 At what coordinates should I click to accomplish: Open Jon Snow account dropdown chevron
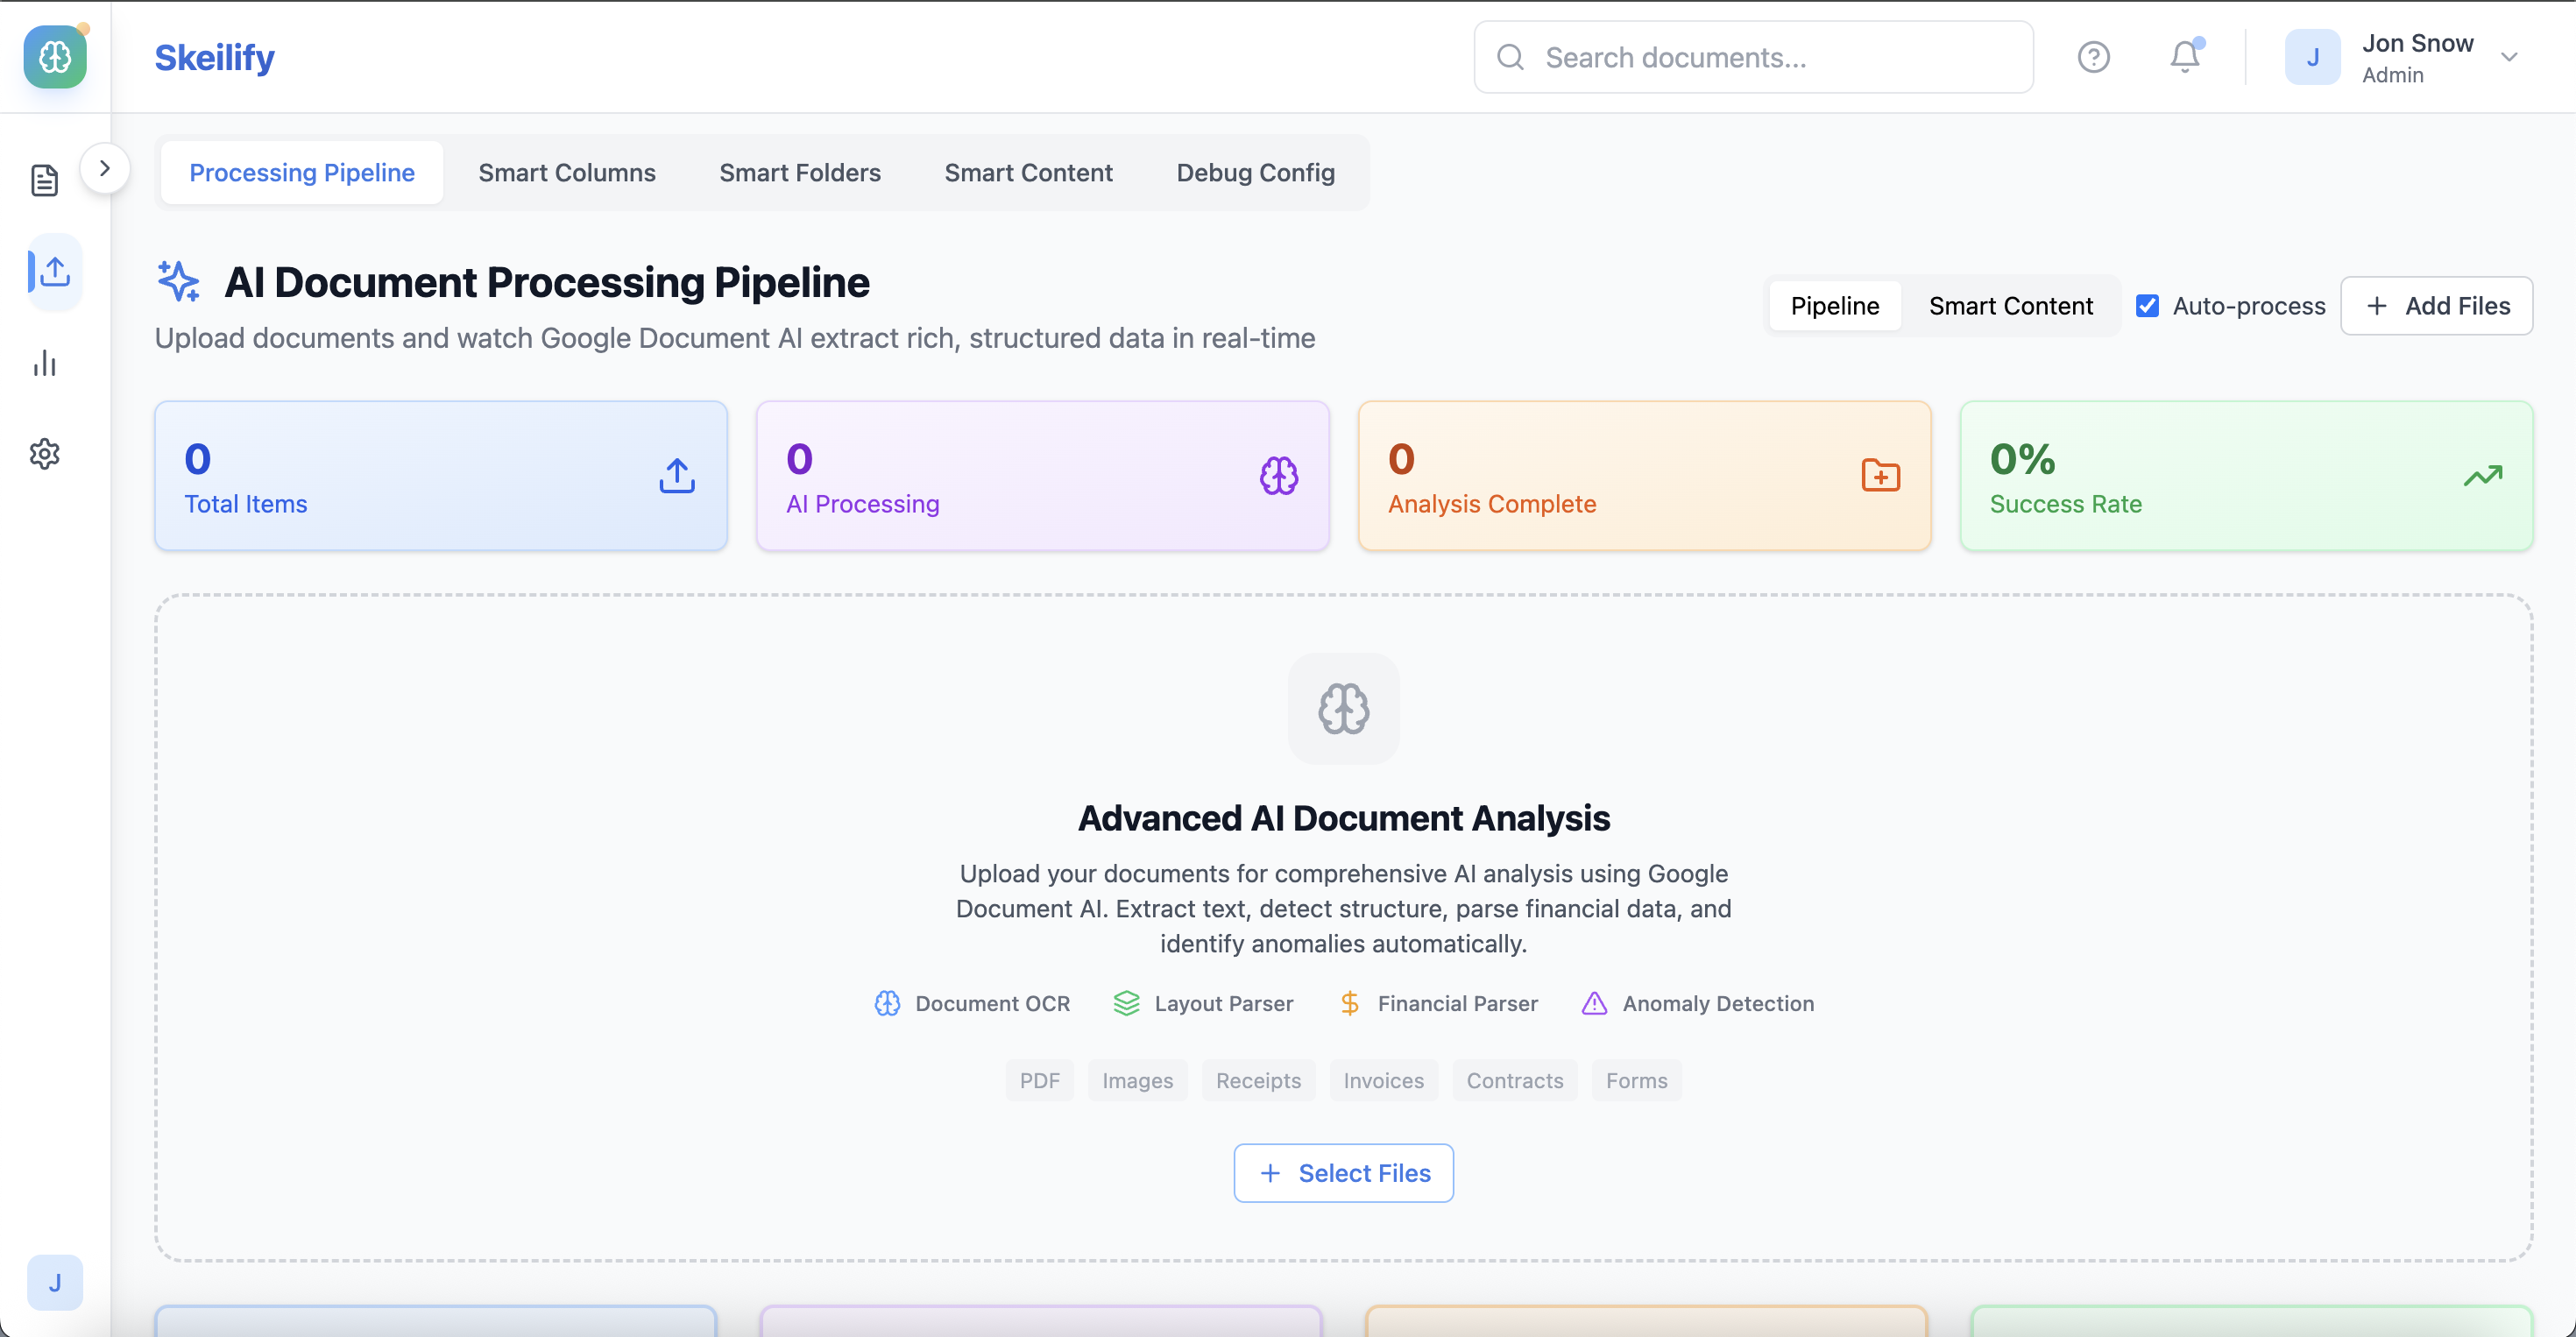point(2509,57)
